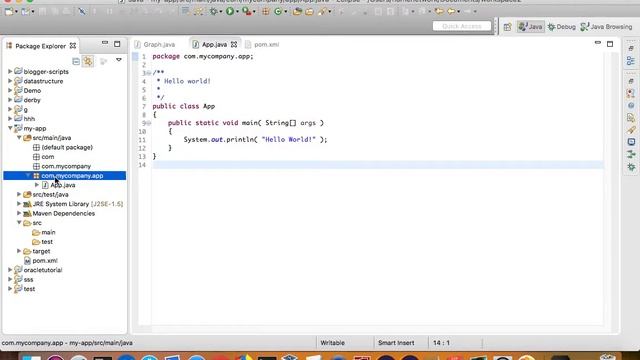Switch to the Java Browsing perspective
This screenshot has width=640, height=360.
click(606, 27)
